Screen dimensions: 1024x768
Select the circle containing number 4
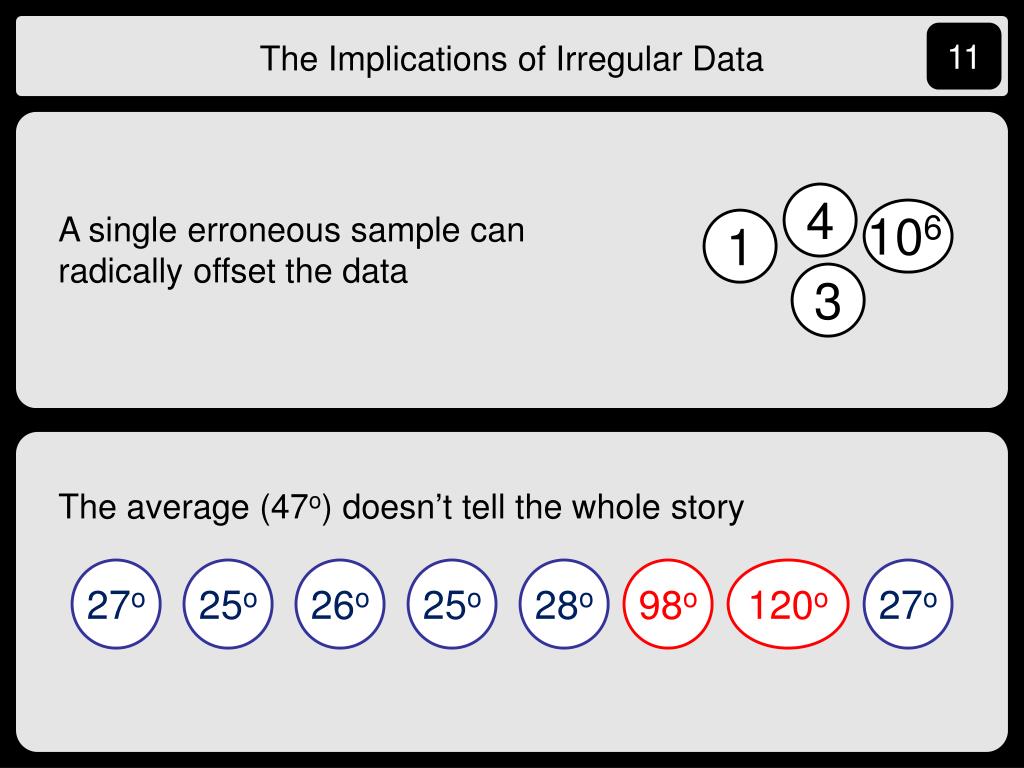coord(820,220)
